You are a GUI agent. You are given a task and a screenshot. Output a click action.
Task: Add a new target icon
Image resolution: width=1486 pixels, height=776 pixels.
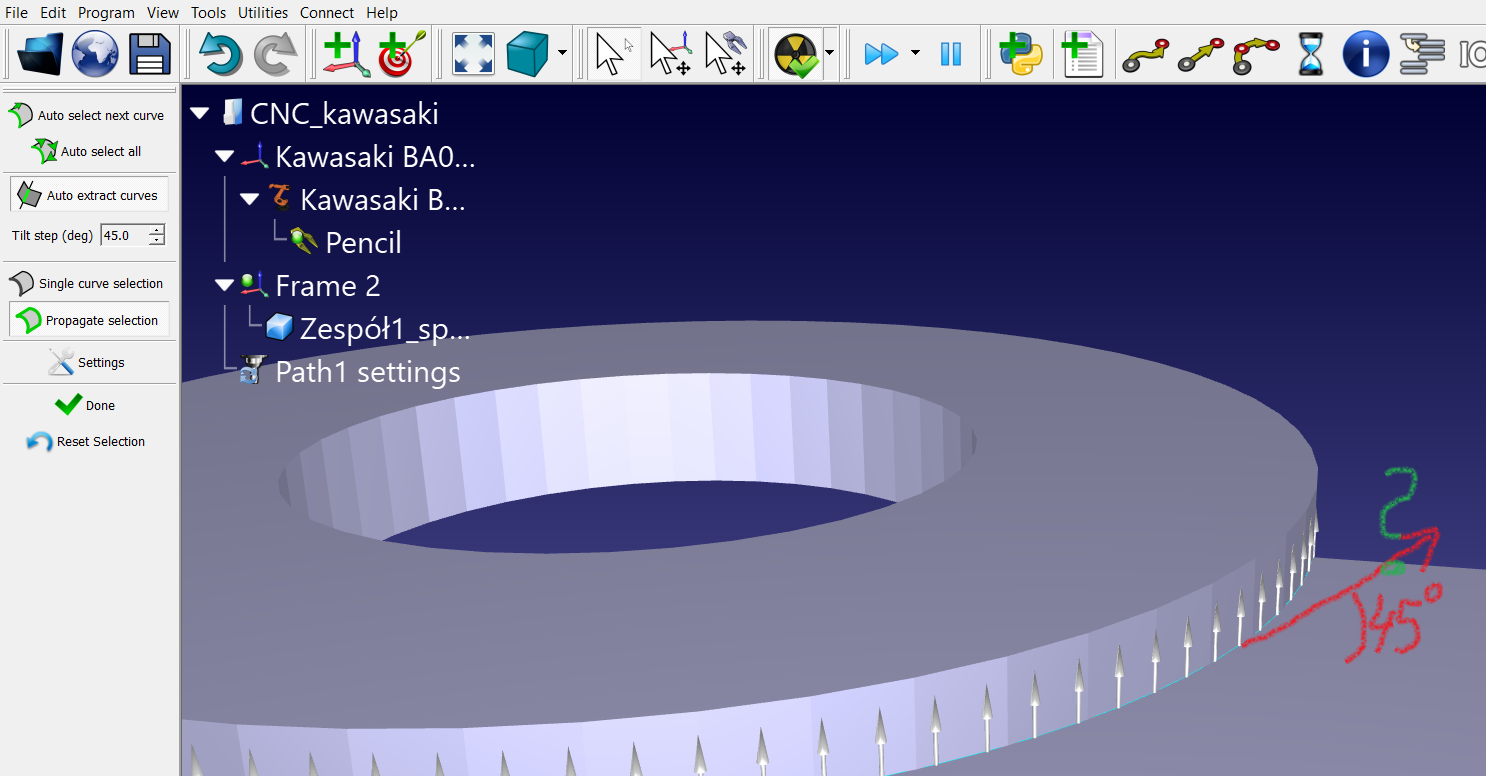pyautogui.click(x=401, y=54)
